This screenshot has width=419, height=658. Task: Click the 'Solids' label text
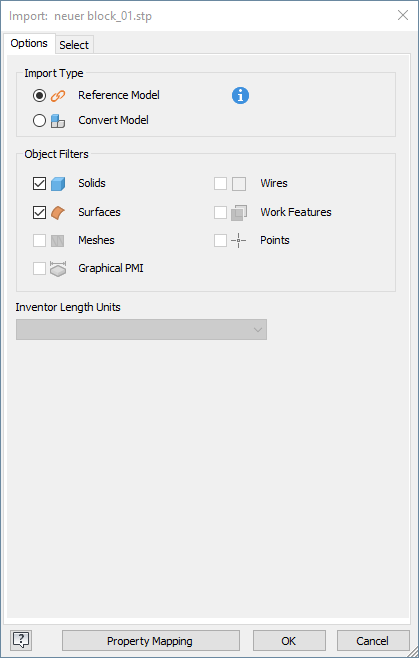[x=92, y=183]
